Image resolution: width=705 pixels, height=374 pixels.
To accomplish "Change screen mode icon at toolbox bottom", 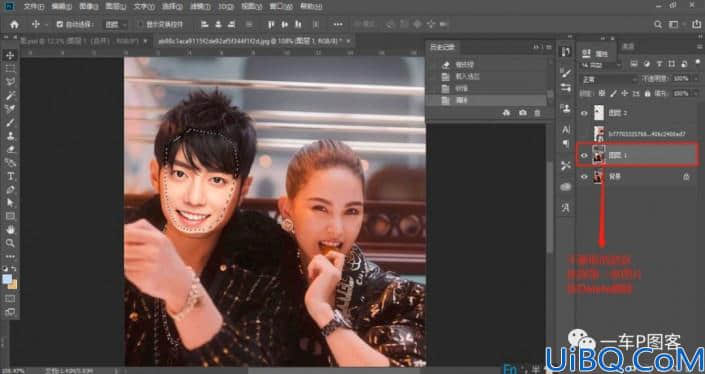I will 10,311.
